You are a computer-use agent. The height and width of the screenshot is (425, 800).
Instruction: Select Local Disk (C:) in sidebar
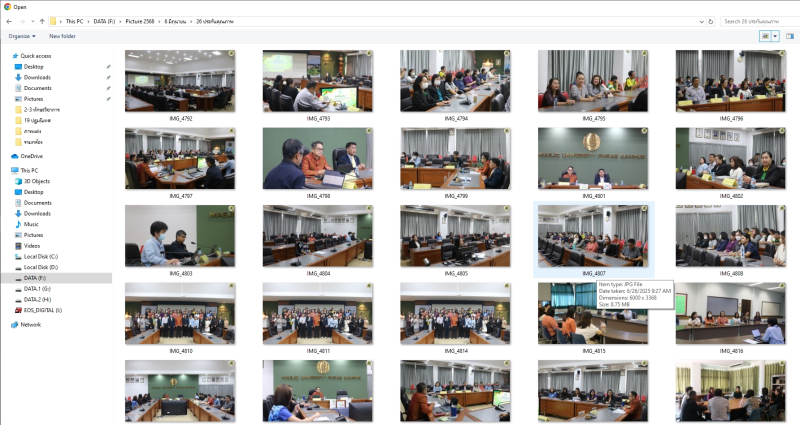[41, 256]
